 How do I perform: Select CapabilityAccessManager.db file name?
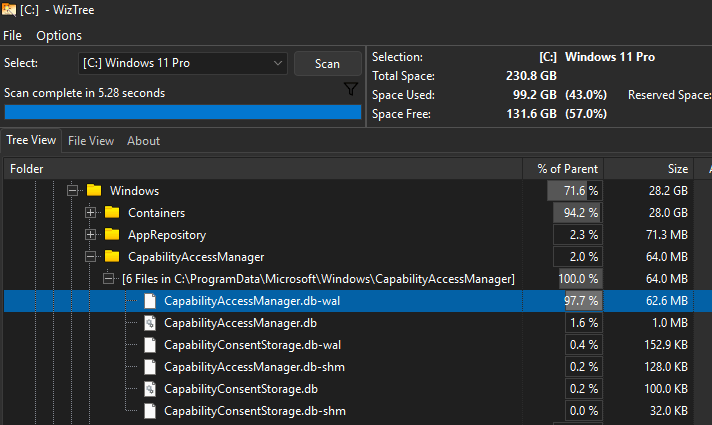[x=241, y=323]
